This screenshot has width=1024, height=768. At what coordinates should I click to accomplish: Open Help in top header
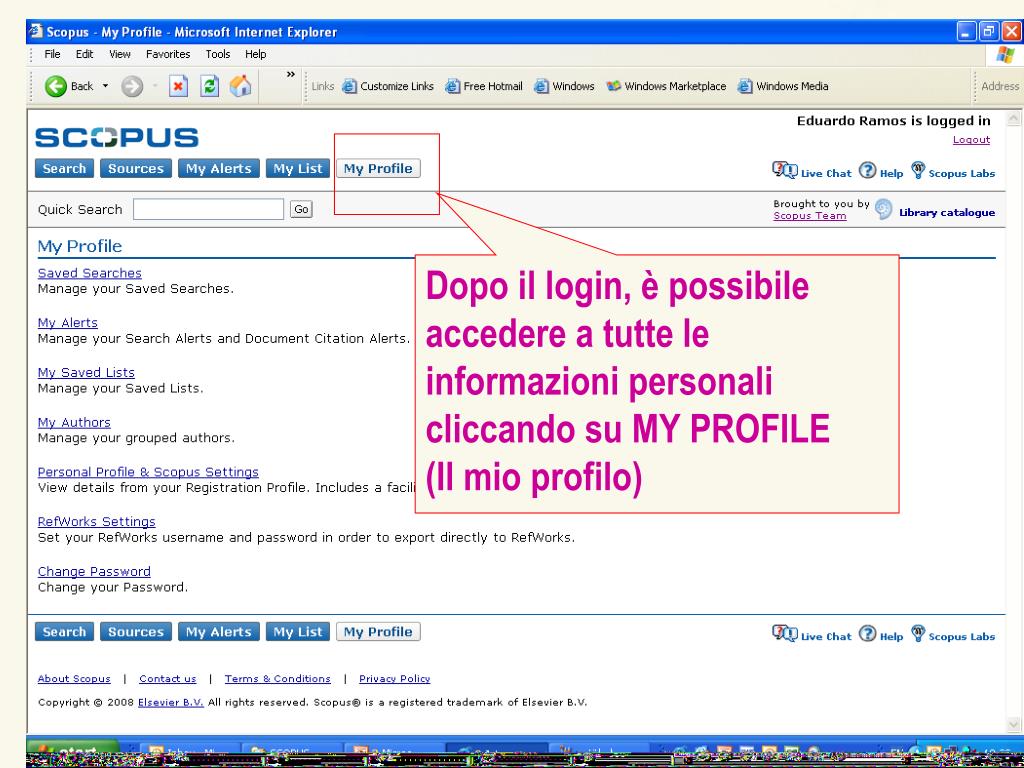[880, 173]
